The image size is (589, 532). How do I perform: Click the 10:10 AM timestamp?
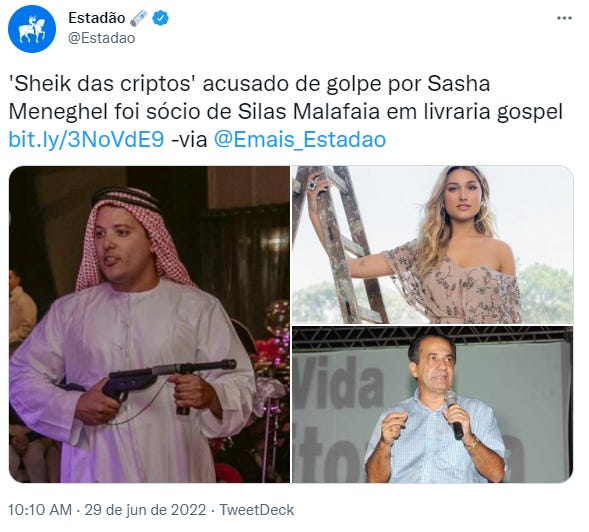(x=40, y=510)
